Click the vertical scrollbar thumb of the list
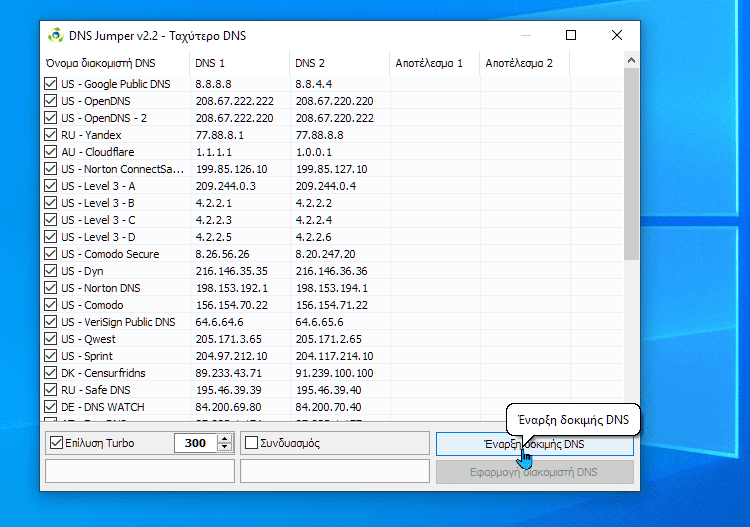750x527 pixels. click(631, 164)
